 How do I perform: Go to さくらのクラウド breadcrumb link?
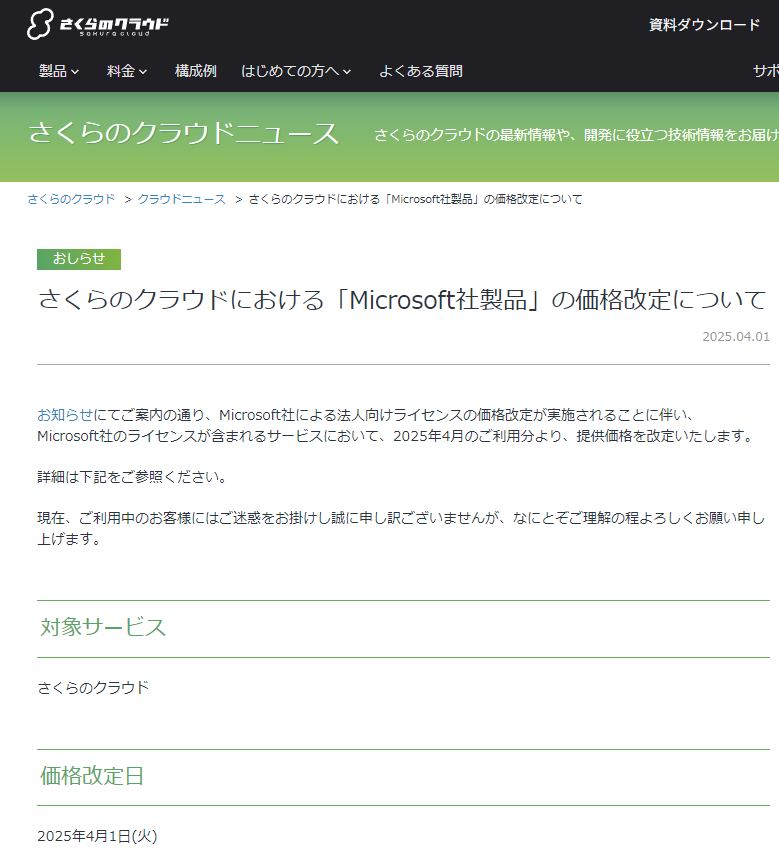71,199
